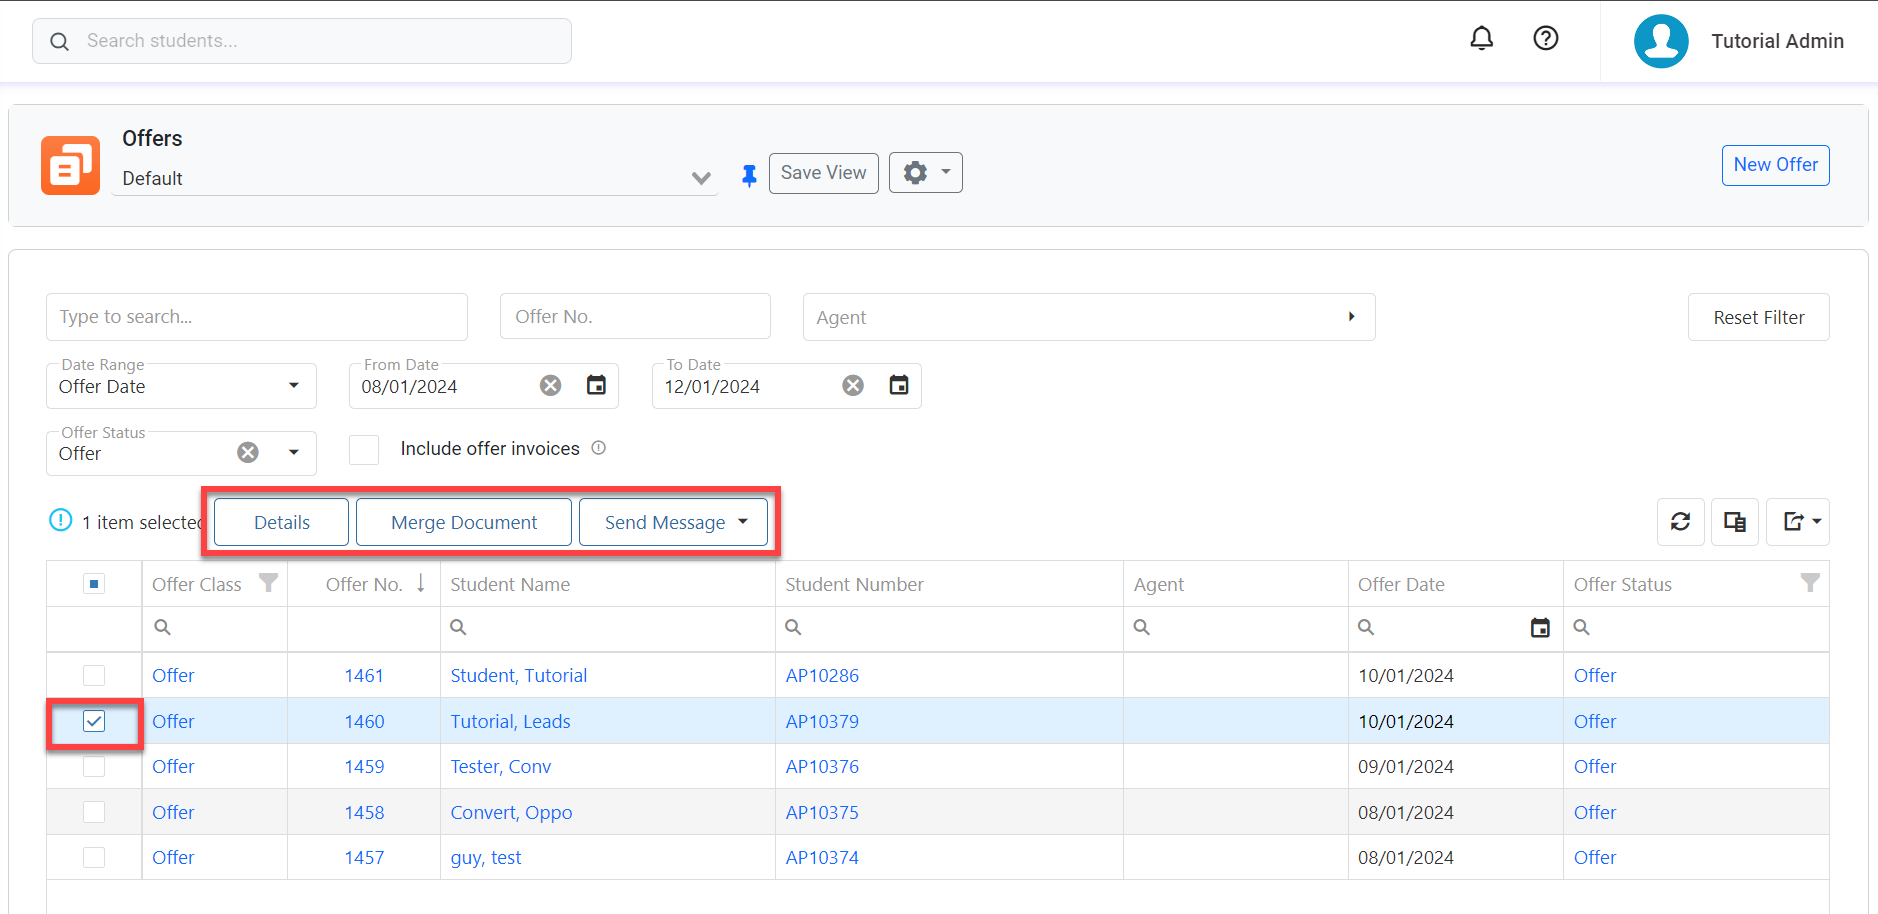Expand the Default view dropdown

pos(701,178)
